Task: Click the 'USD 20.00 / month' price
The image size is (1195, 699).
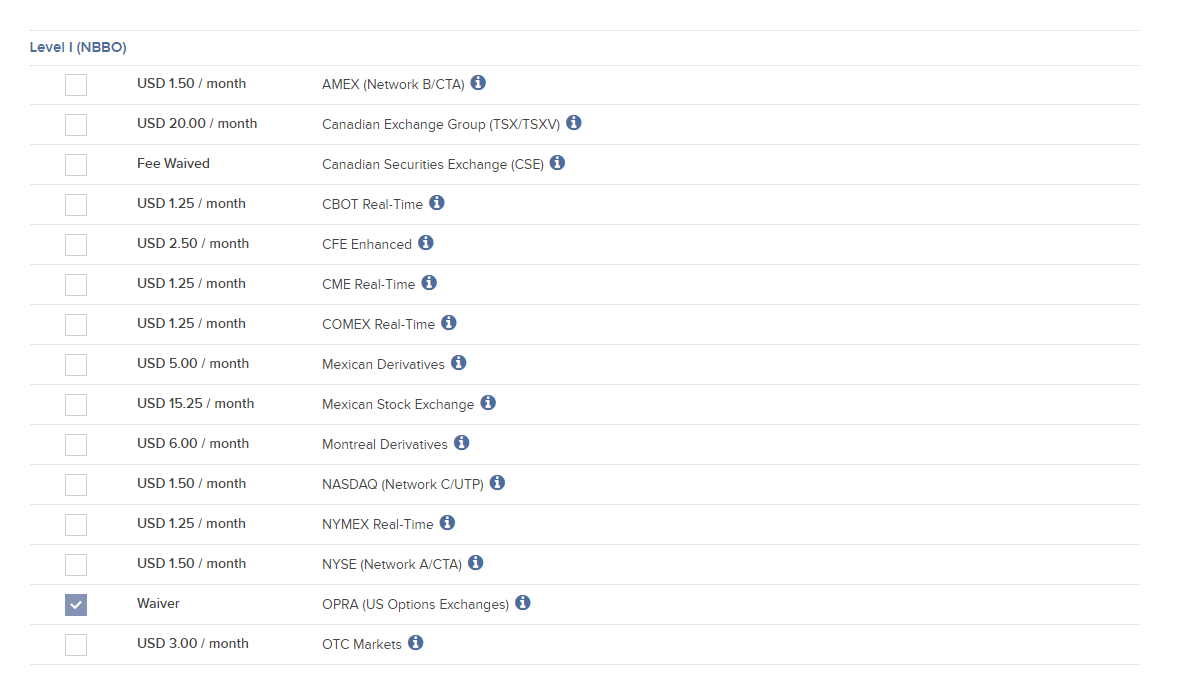Action: (x=197, y=123)
